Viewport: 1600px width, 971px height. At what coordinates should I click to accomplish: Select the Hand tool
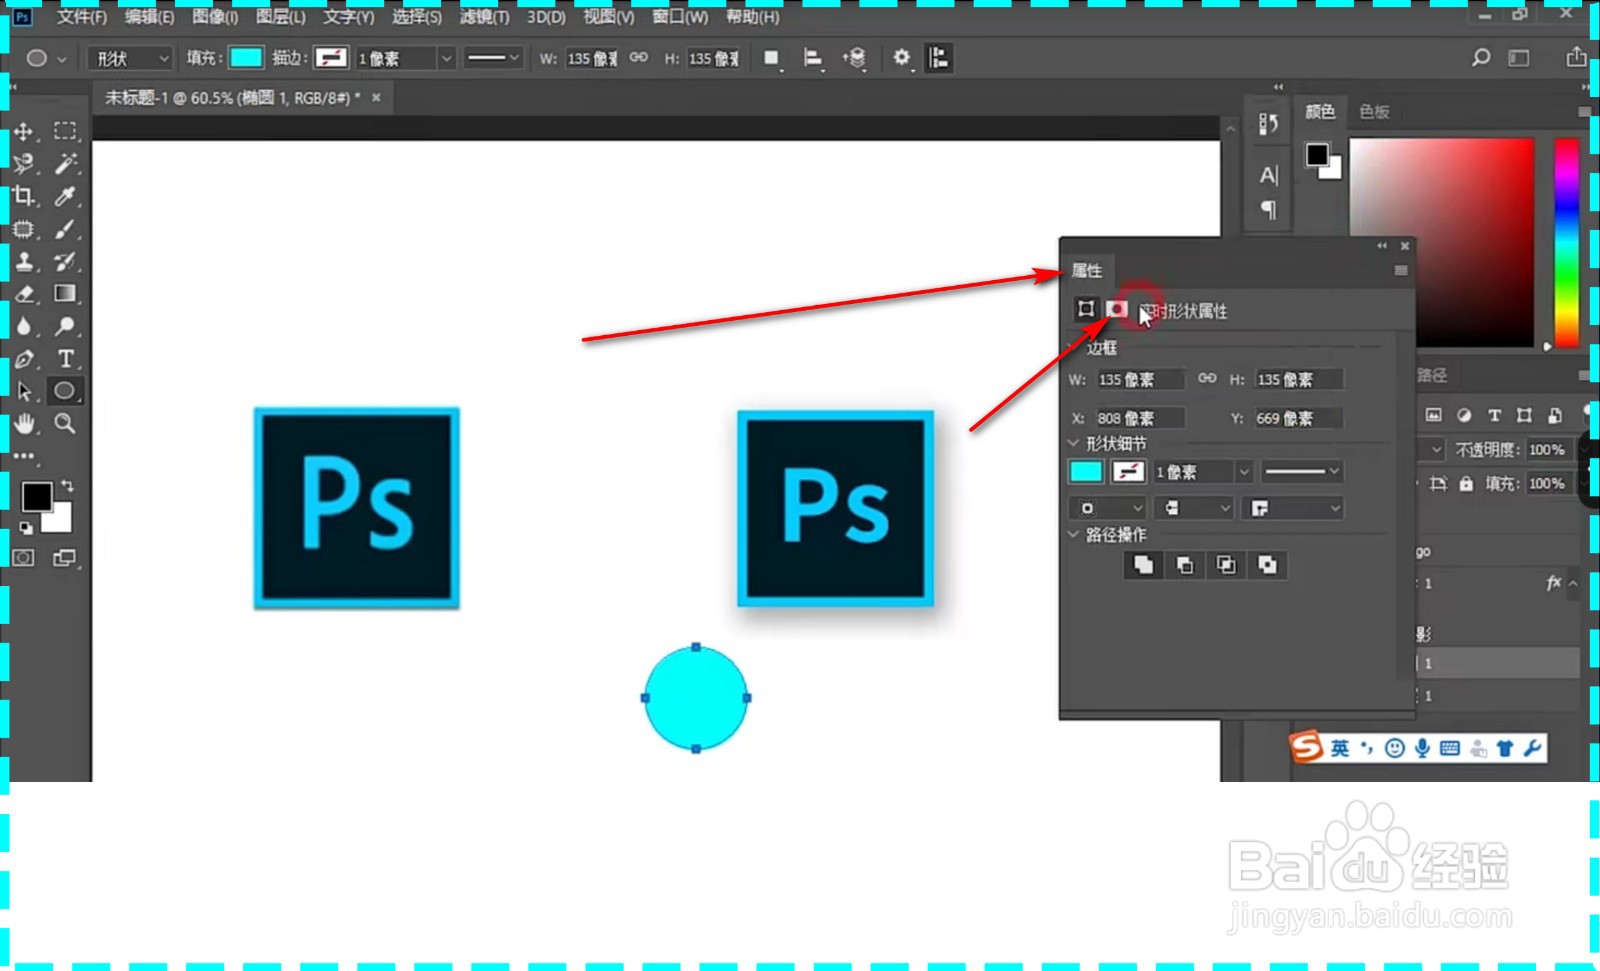[24, 424]
